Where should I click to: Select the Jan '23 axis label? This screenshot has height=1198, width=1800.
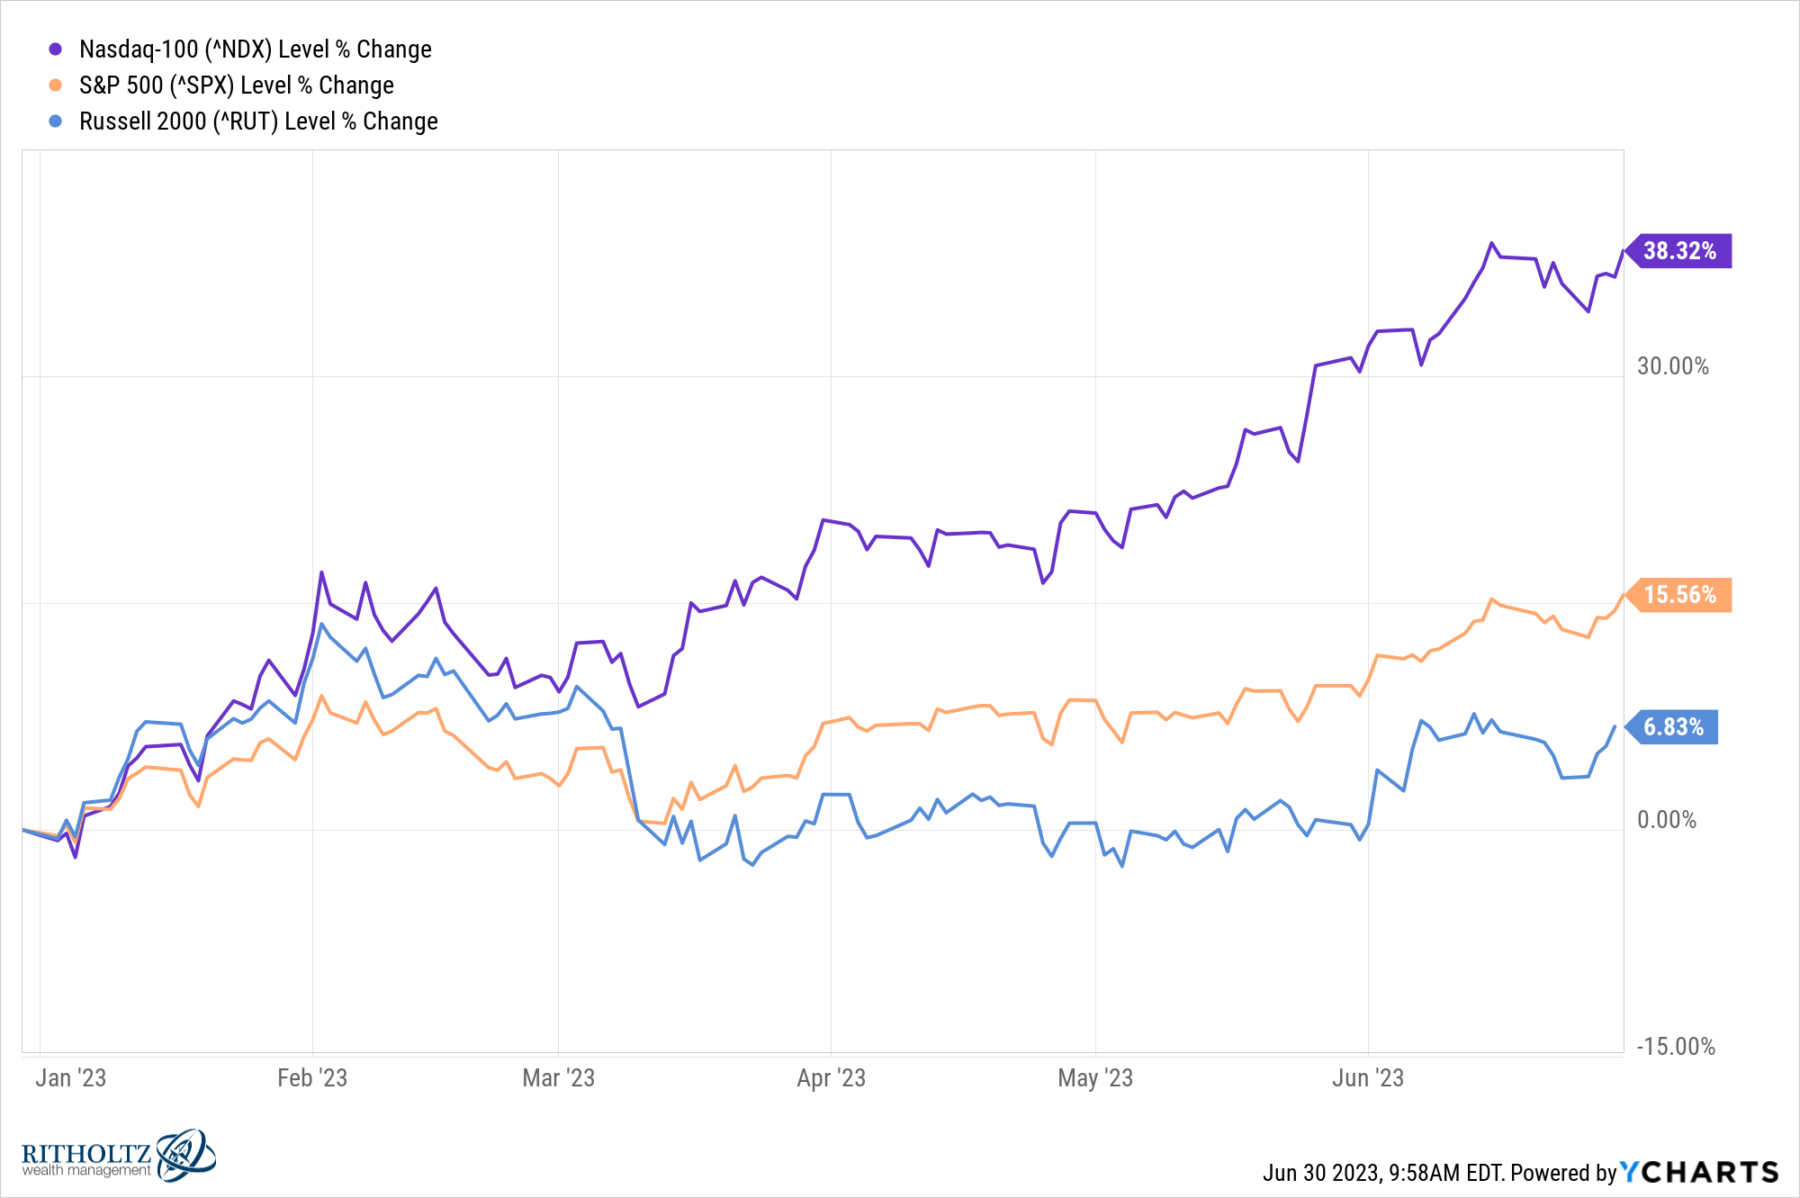[x=70, y=1078]
